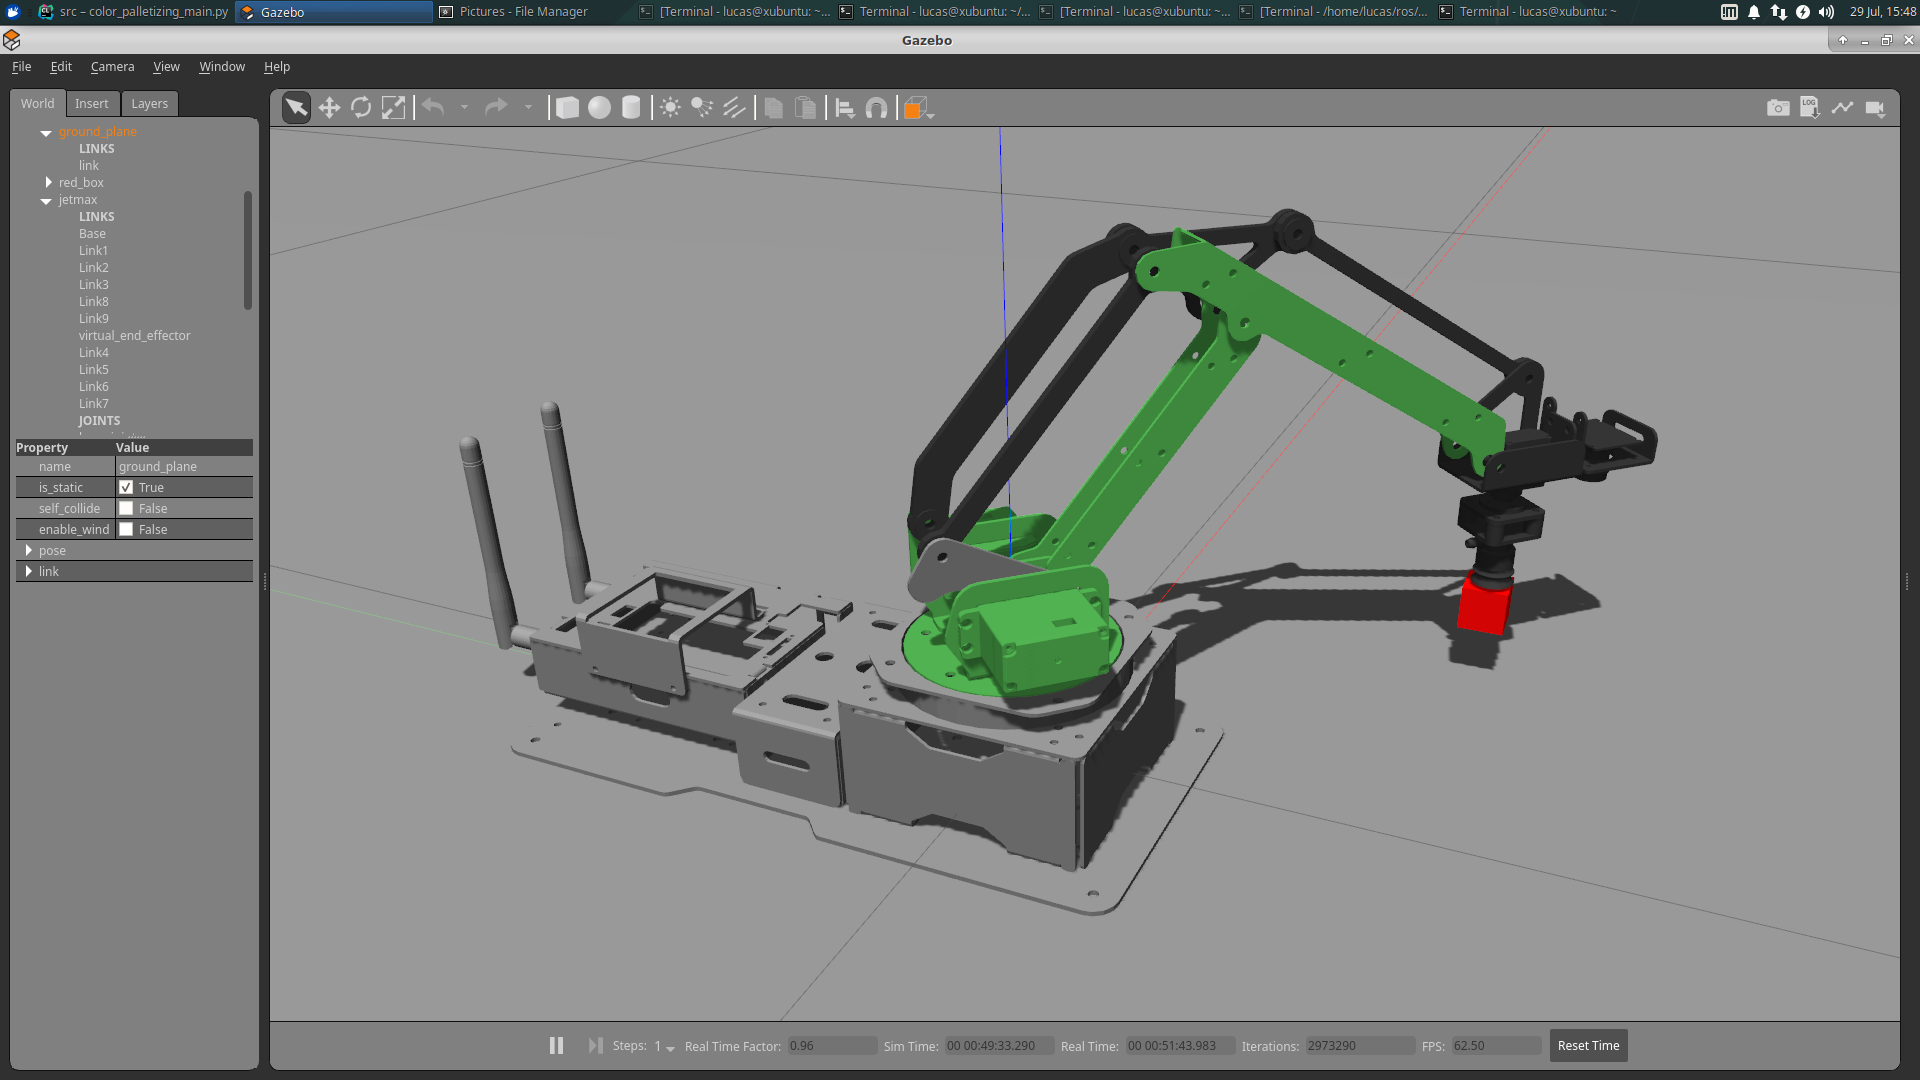Add a spot light source

[702, 108]
